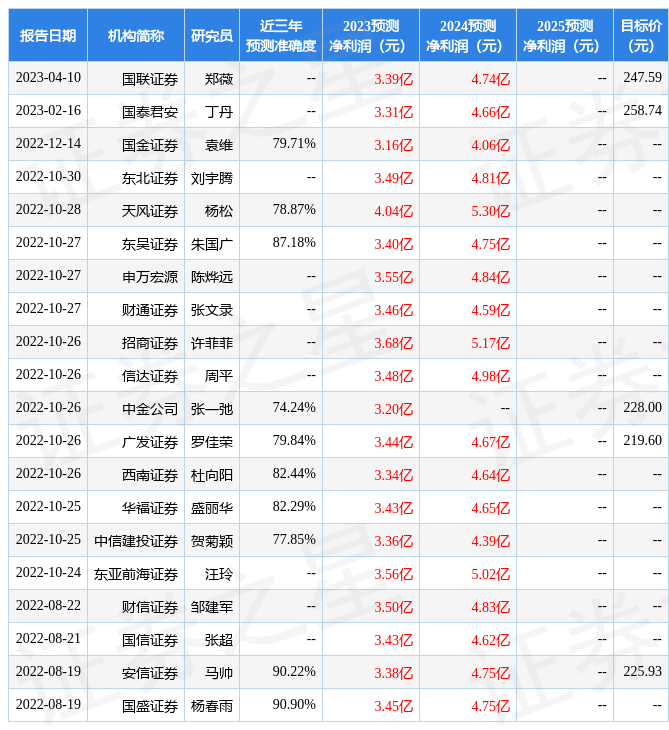The width and height of the screenshot is (669, 730).
Task: Click 2024 profit value 4.59亿
Action: [x=491, y=310]
